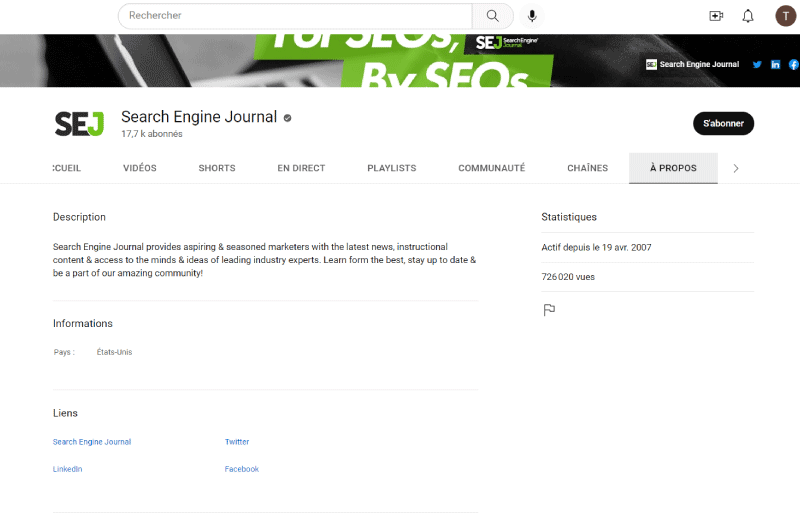Click the SEJ channel avatar logo
Image resolution: width=800 pixels, height=530 pixels.
(79, 123)
